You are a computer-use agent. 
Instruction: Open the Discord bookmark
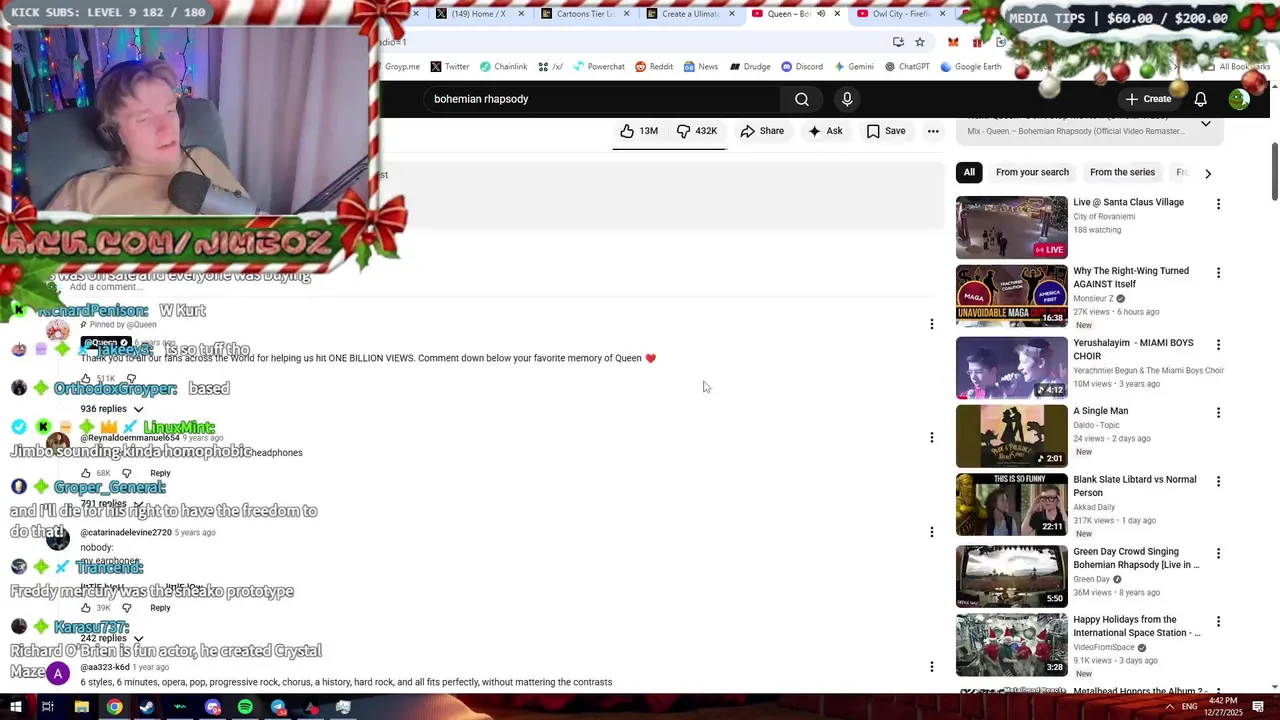802,67
